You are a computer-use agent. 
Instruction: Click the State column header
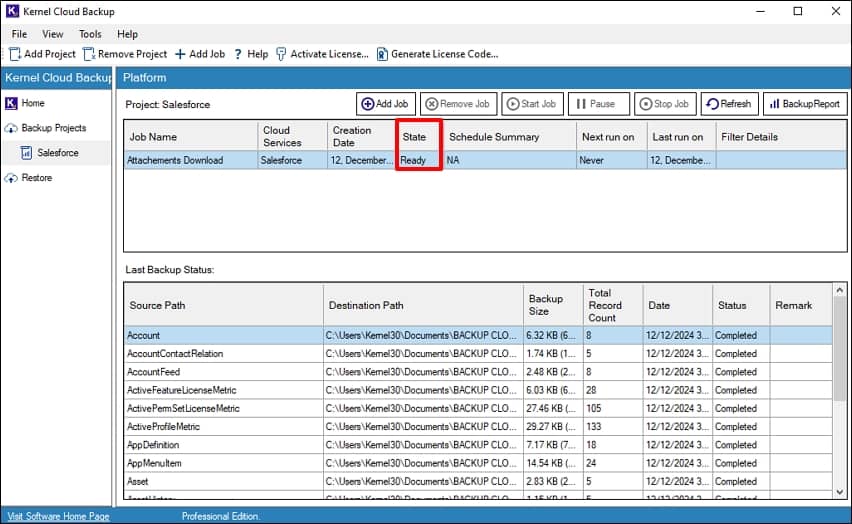419,136
